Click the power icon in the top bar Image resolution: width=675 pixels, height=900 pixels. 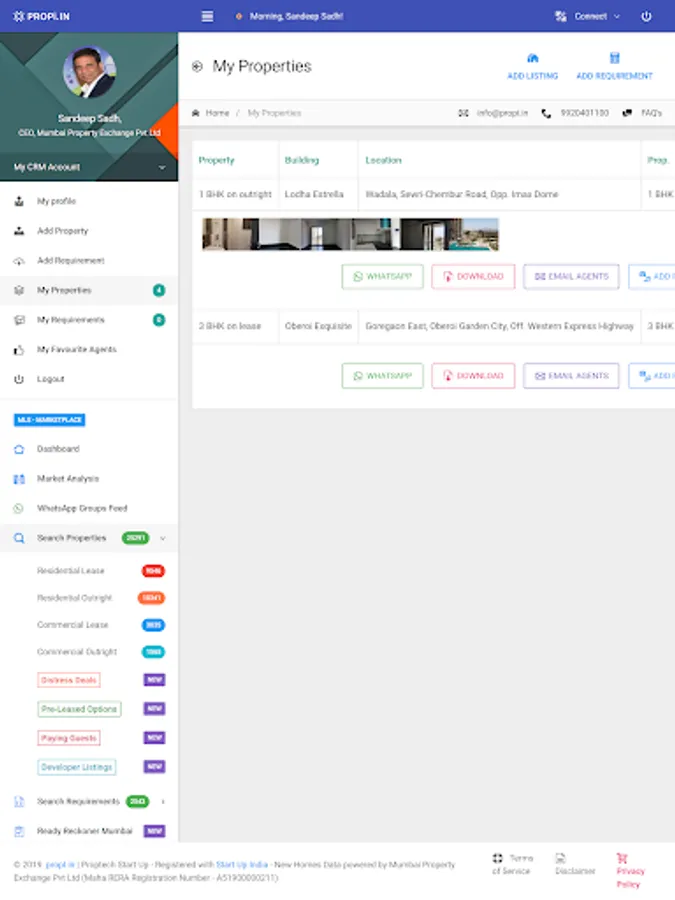[646, 16]
